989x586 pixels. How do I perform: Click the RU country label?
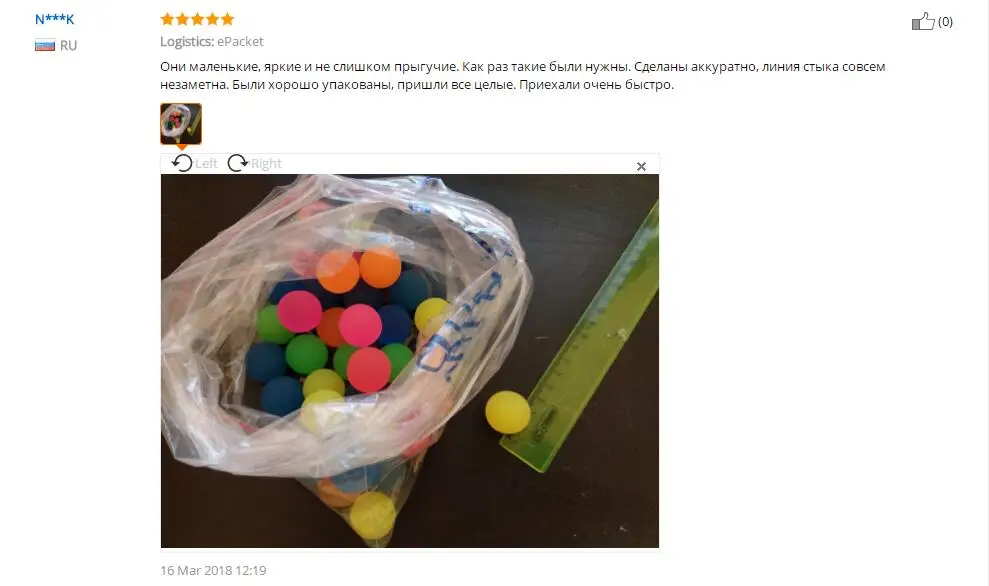click(x=68, y=45)
